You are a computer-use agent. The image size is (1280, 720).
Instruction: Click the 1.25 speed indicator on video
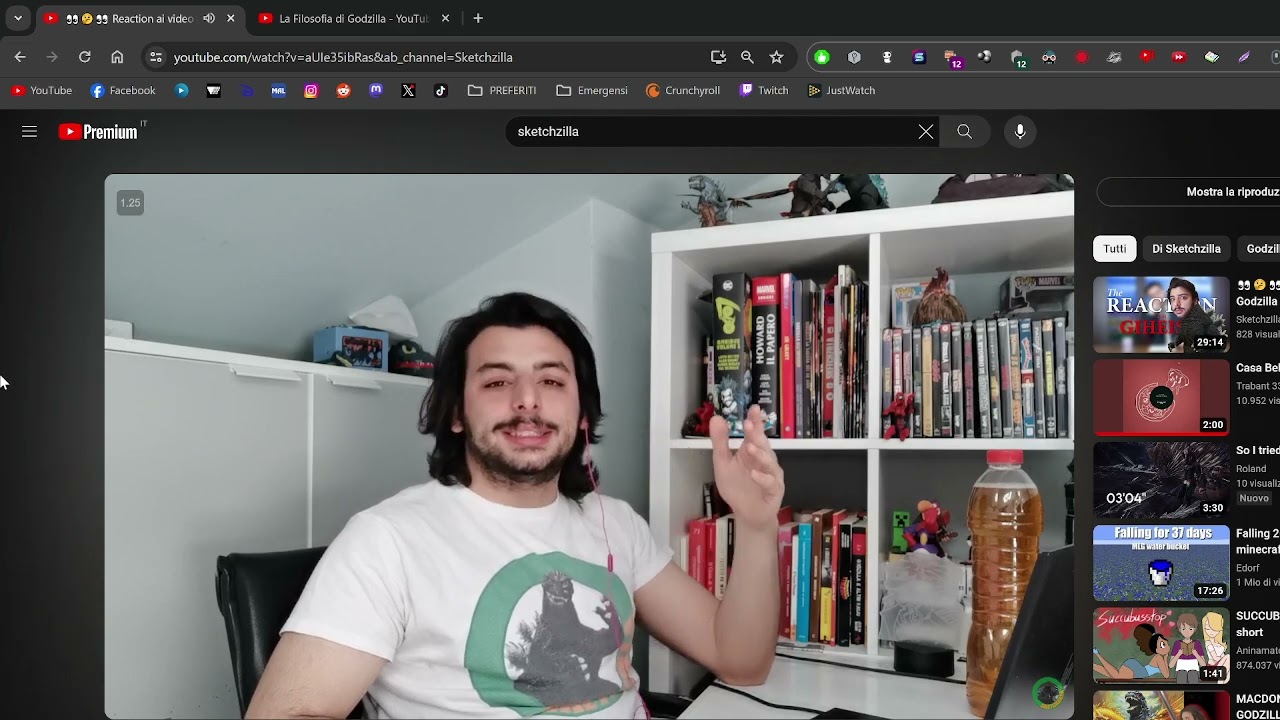130,203
